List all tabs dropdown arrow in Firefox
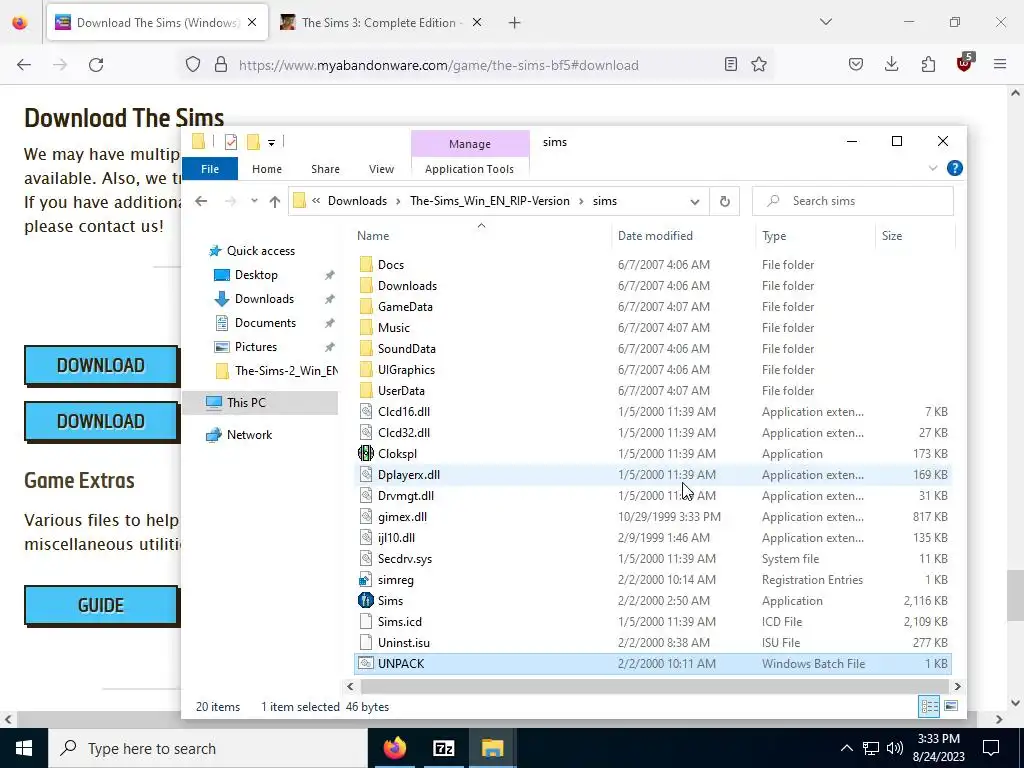The height and width of the screenshot is (768, 1024). point(826,22)
